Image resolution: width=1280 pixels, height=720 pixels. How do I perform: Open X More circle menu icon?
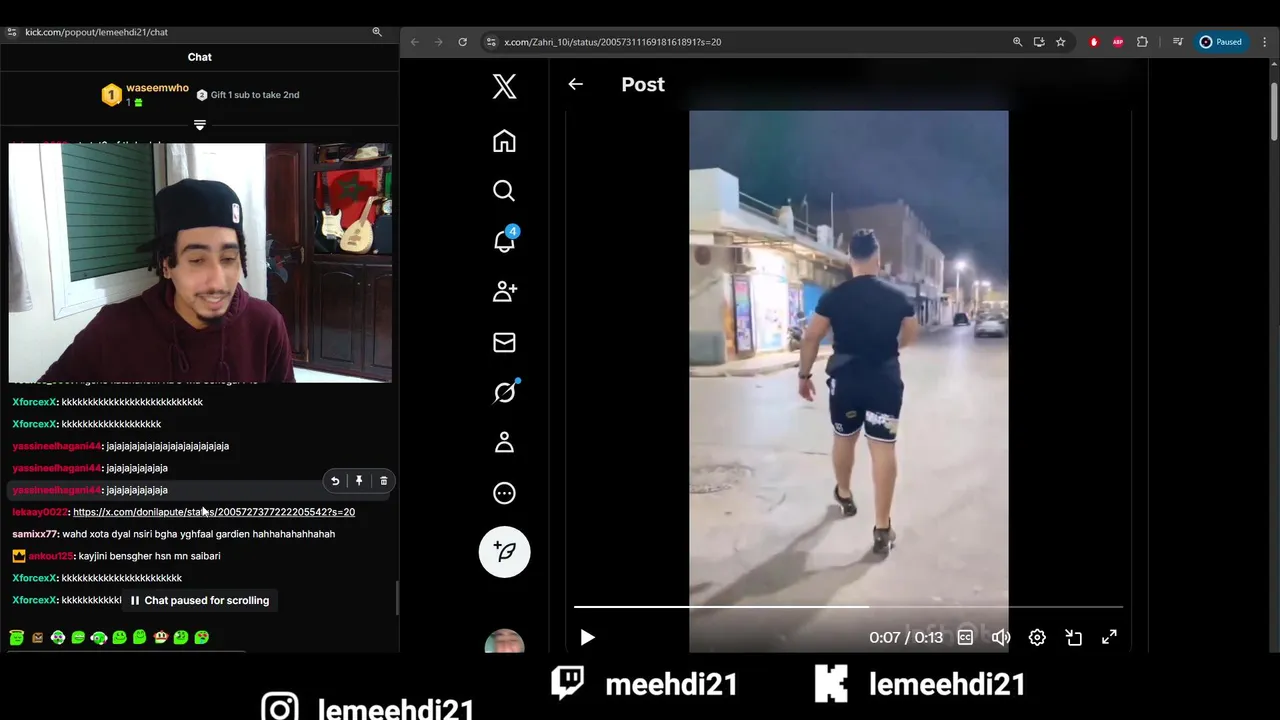(x=504, y=493)
